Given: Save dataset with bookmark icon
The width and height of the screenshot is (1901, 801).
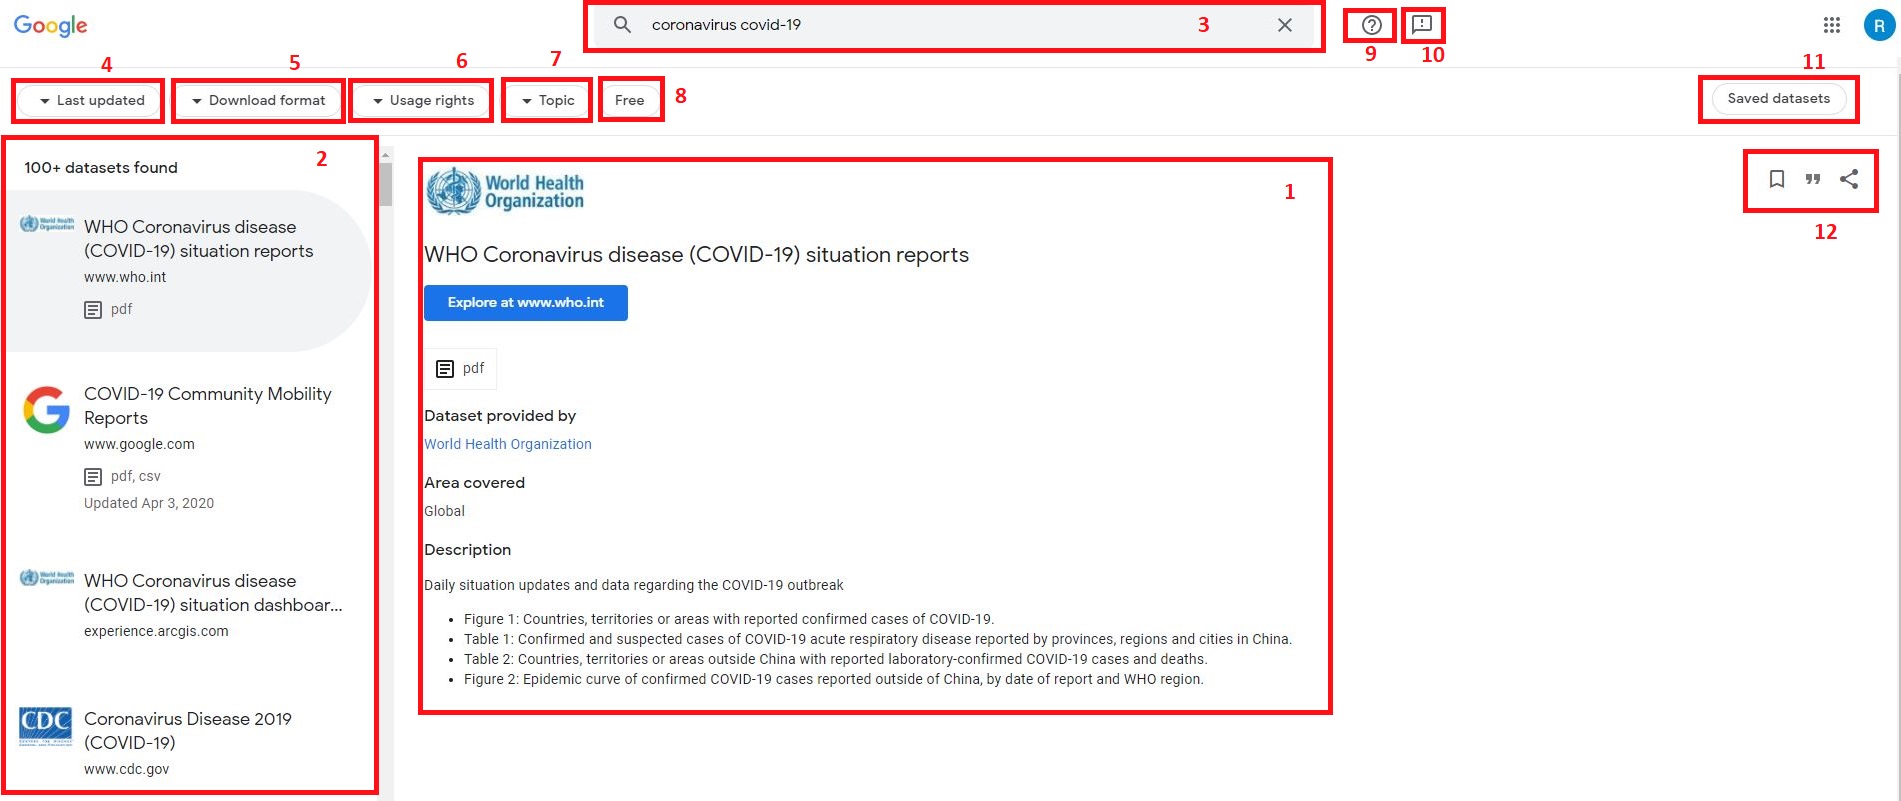Looking at the screenshot, I should (x=1777, y=179).
